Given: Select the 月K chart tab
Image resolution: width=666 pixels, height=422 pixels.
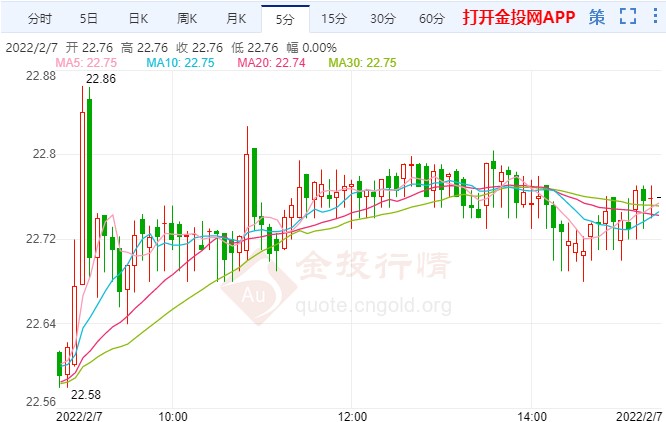Looking at the screenshot, I should tap(236, 19).
